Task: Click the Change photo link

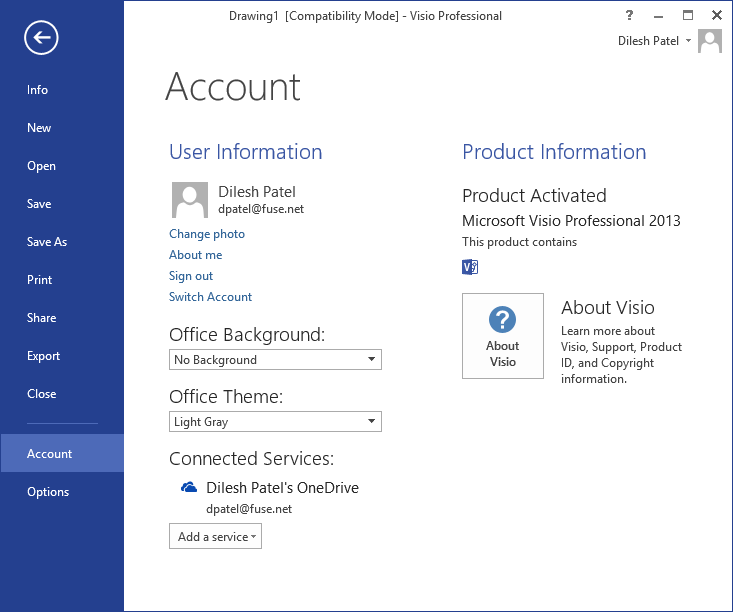Action: 207,234
